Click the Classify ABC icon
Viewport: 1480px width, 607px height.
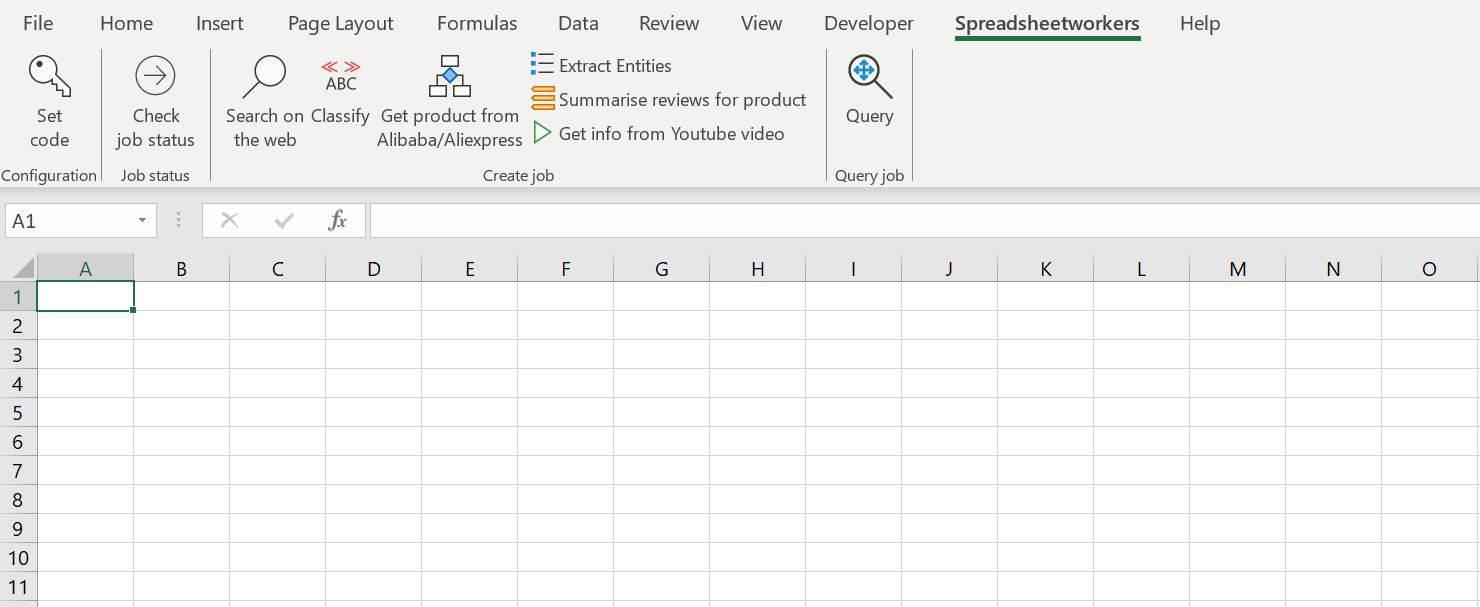point(340,76)
